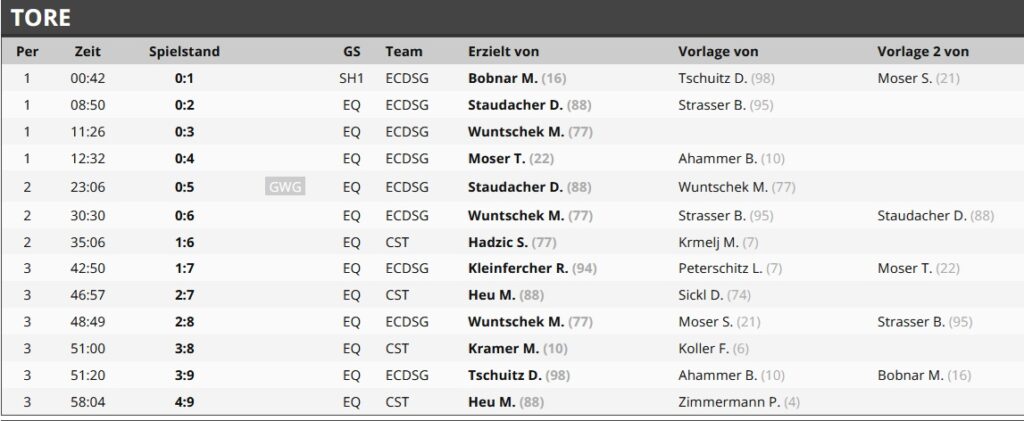
Task: Select Ahammer B. assist at 12:32
Action: click(x=717, y=159)
